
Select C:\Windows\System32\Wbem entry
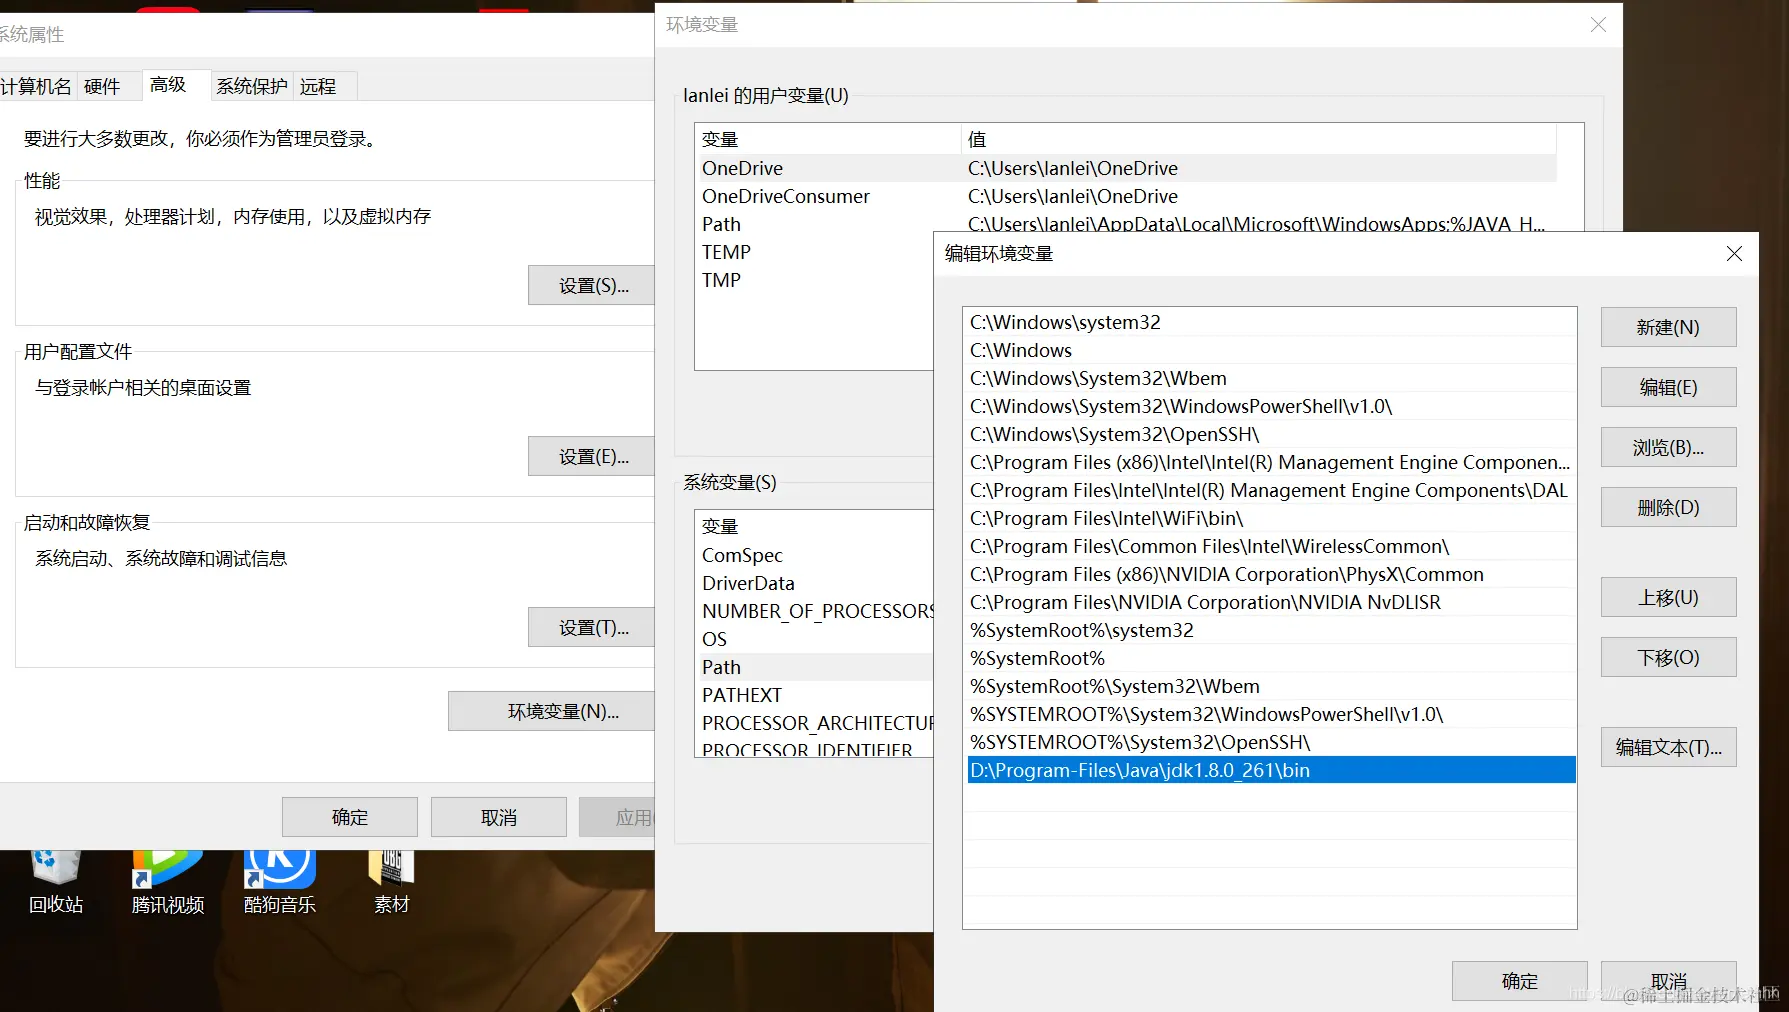coord(1271,378)
